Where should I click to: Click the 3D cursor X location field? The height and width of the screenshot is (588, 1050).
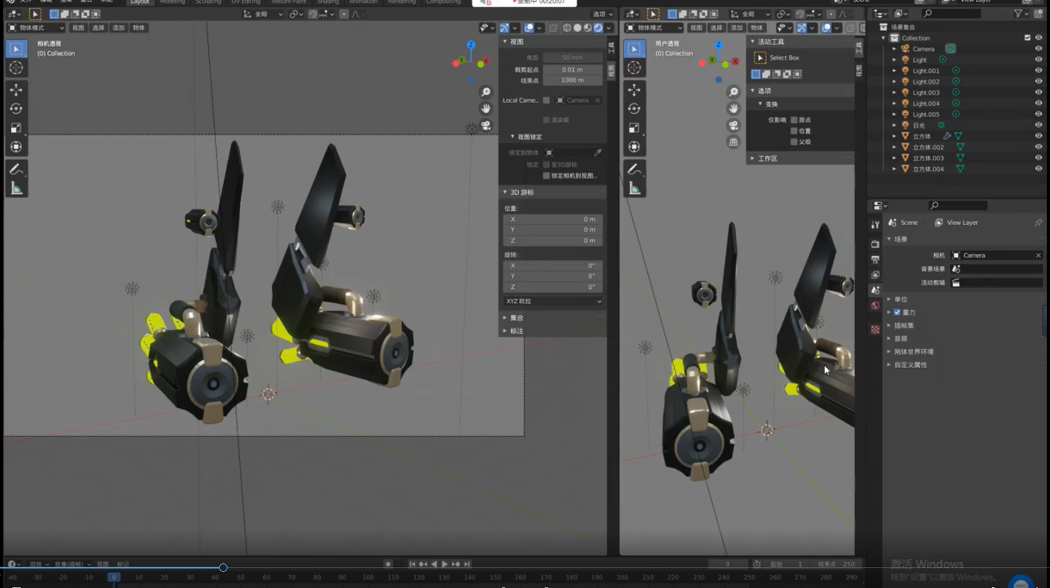tap(552, 219)
